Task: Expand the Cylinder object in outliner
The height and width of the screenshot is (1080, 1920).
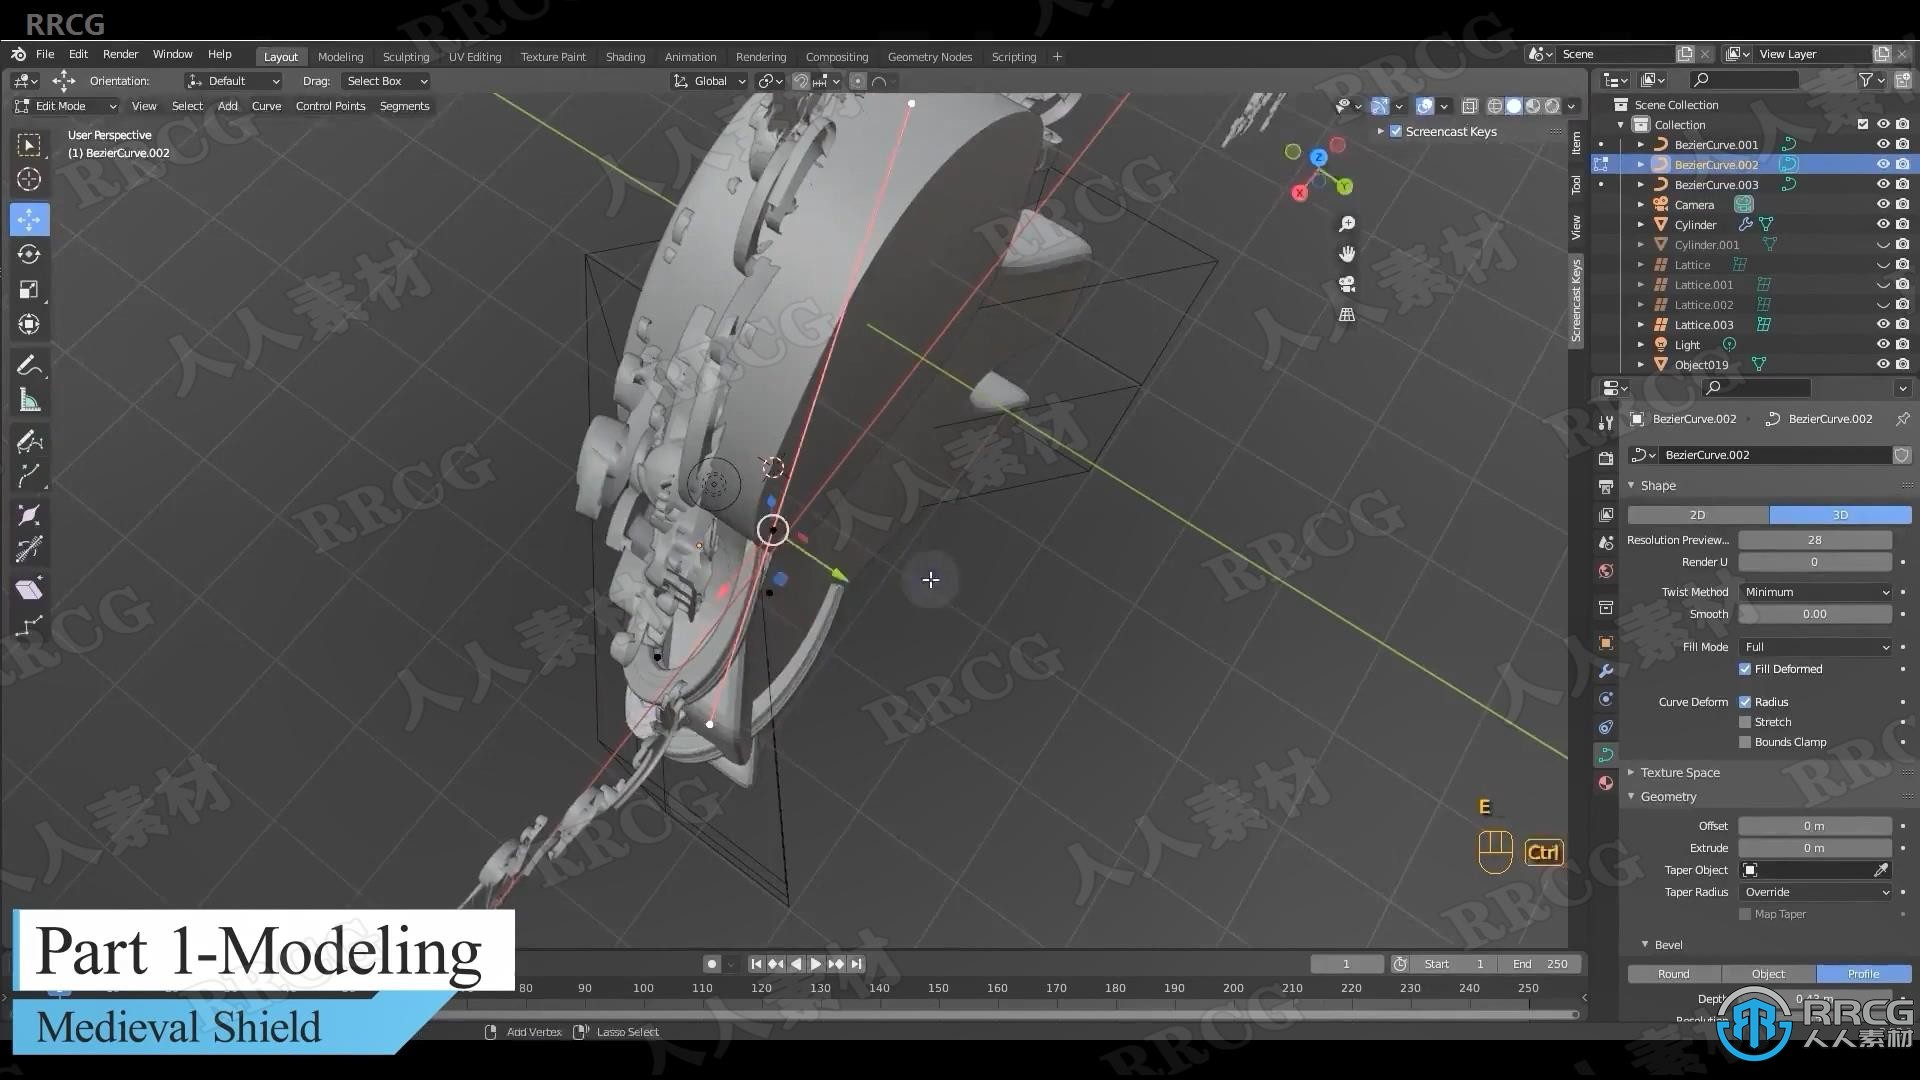Action: (x=1640, y=224)
